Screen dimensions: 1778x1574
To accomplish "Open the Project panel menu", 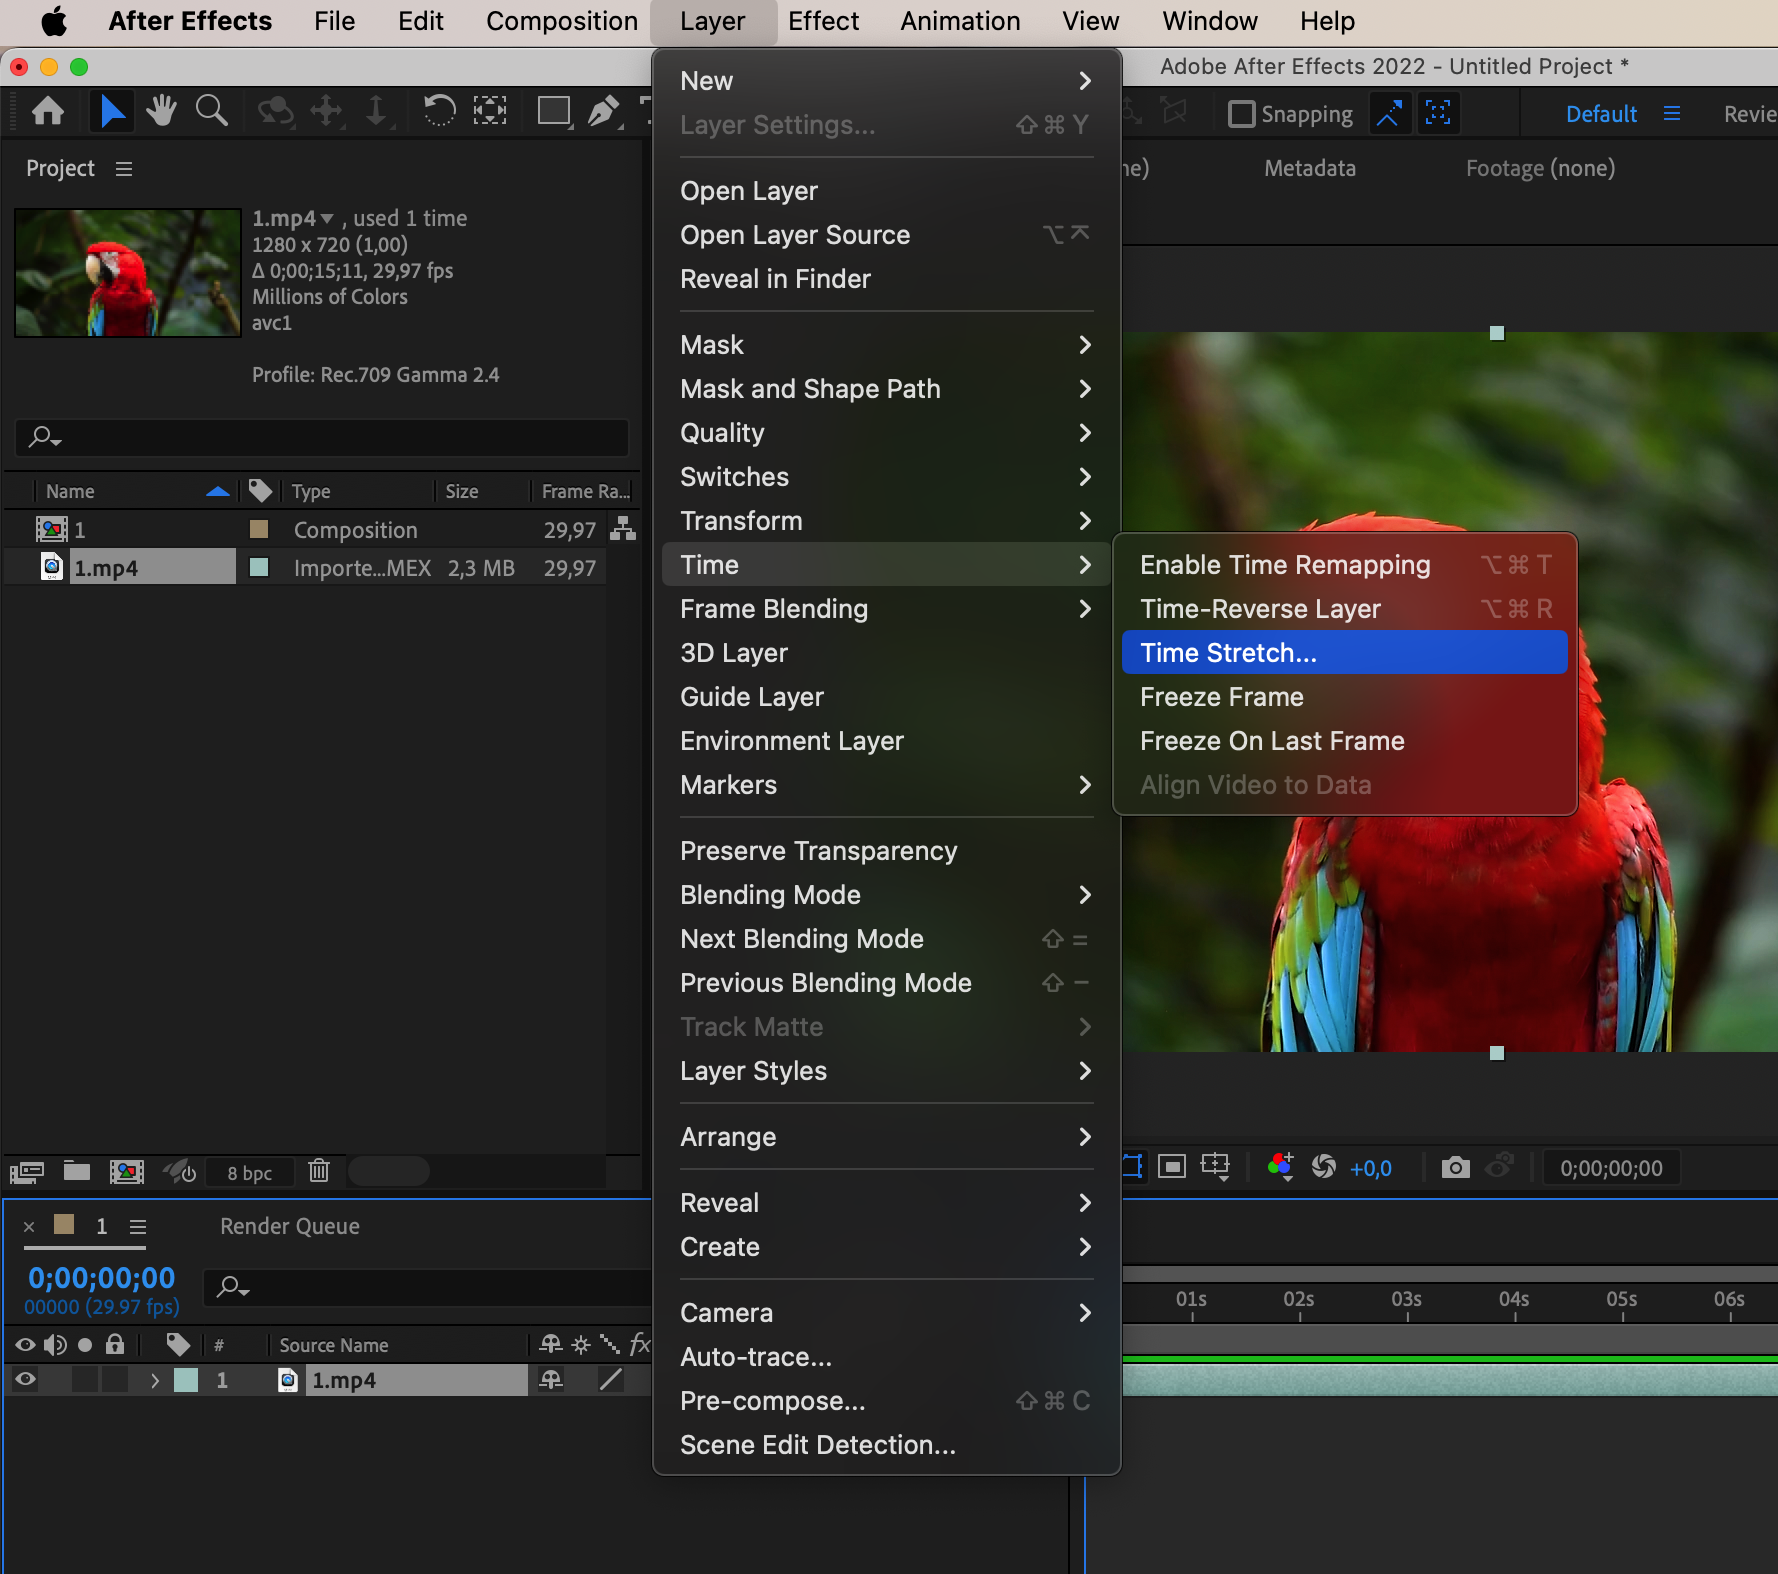I will tap(124, 169).
